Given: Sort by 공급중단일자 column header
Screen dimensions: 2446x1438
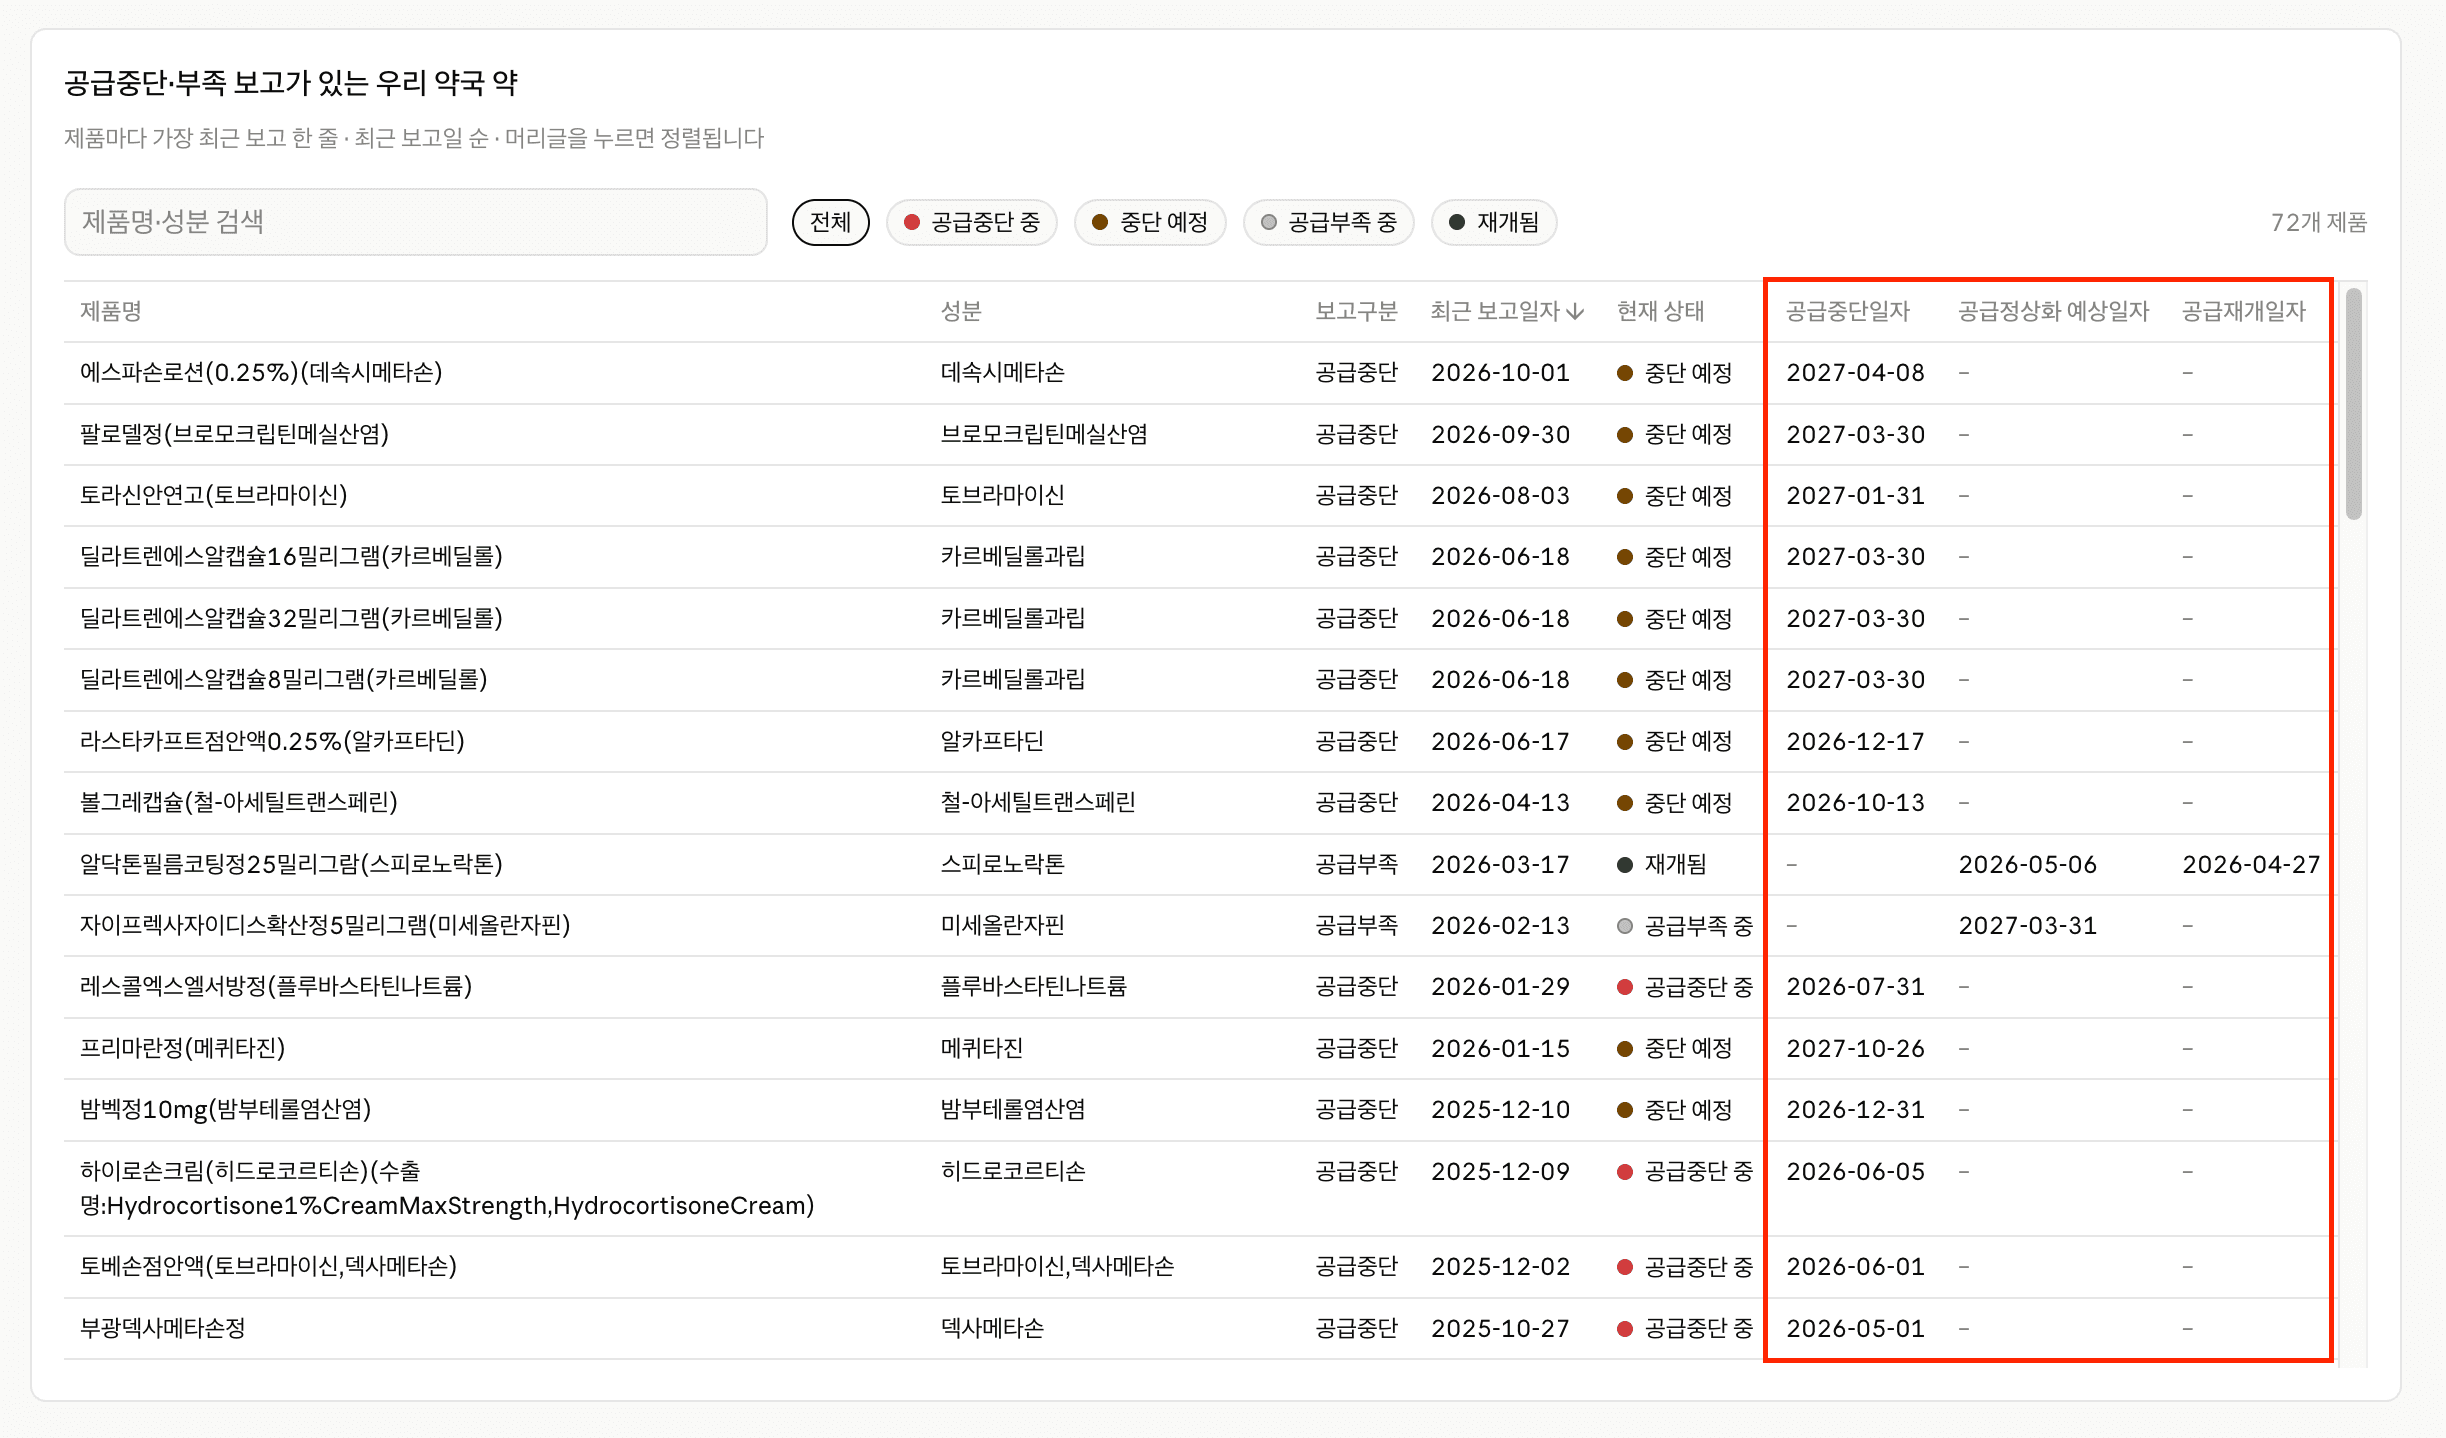Looking at the screenshot, I should click(1848, 311).
